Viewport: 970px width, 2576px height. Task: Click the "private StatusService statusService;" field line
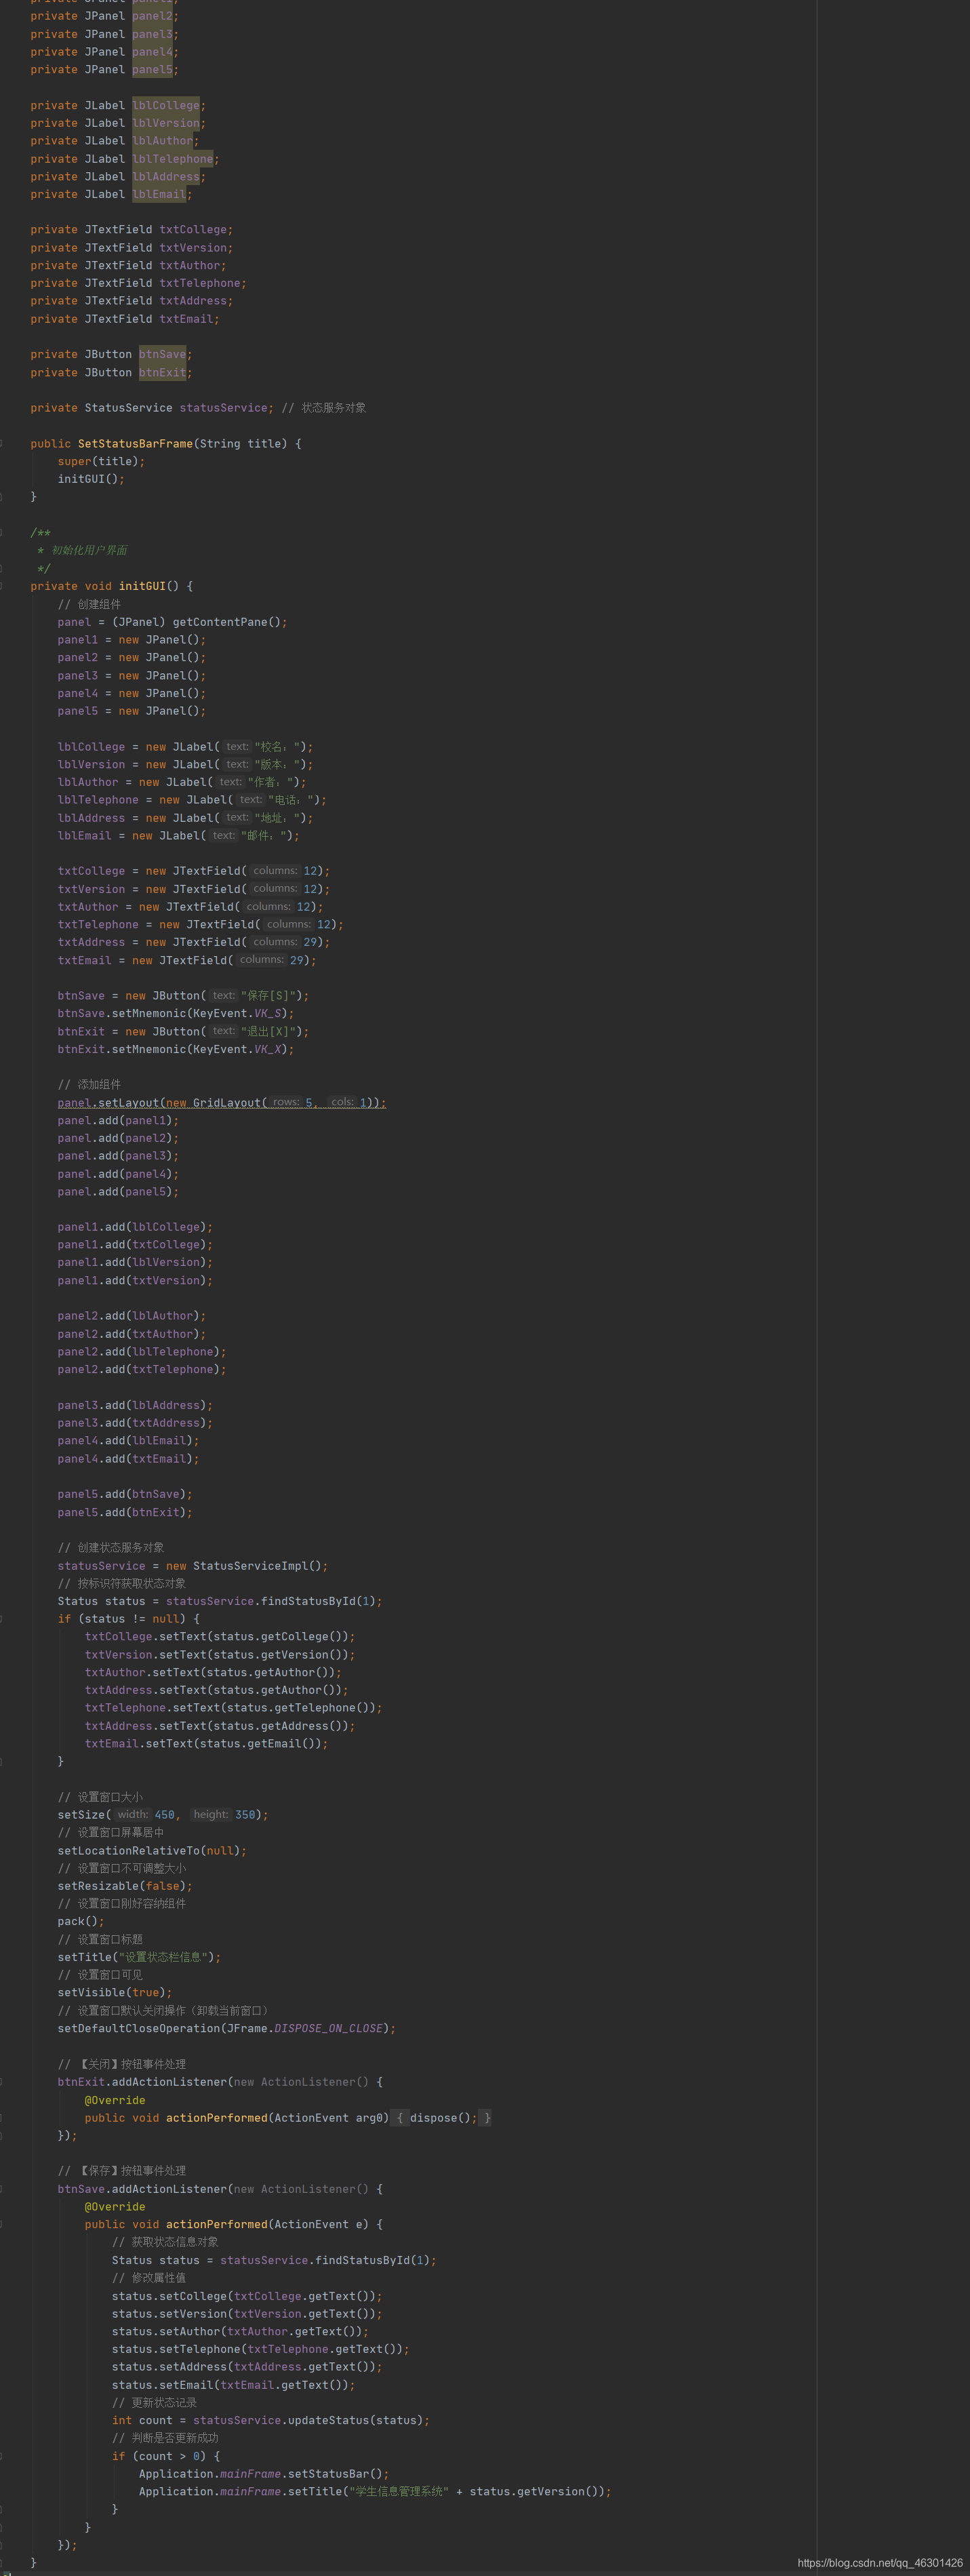point(151,408)
